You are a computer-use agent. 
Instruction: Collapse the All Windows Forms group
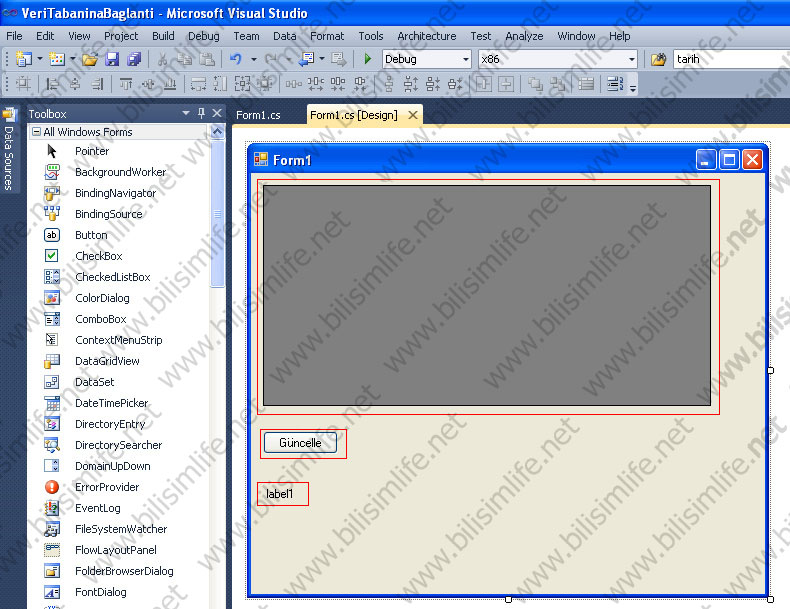36,132
